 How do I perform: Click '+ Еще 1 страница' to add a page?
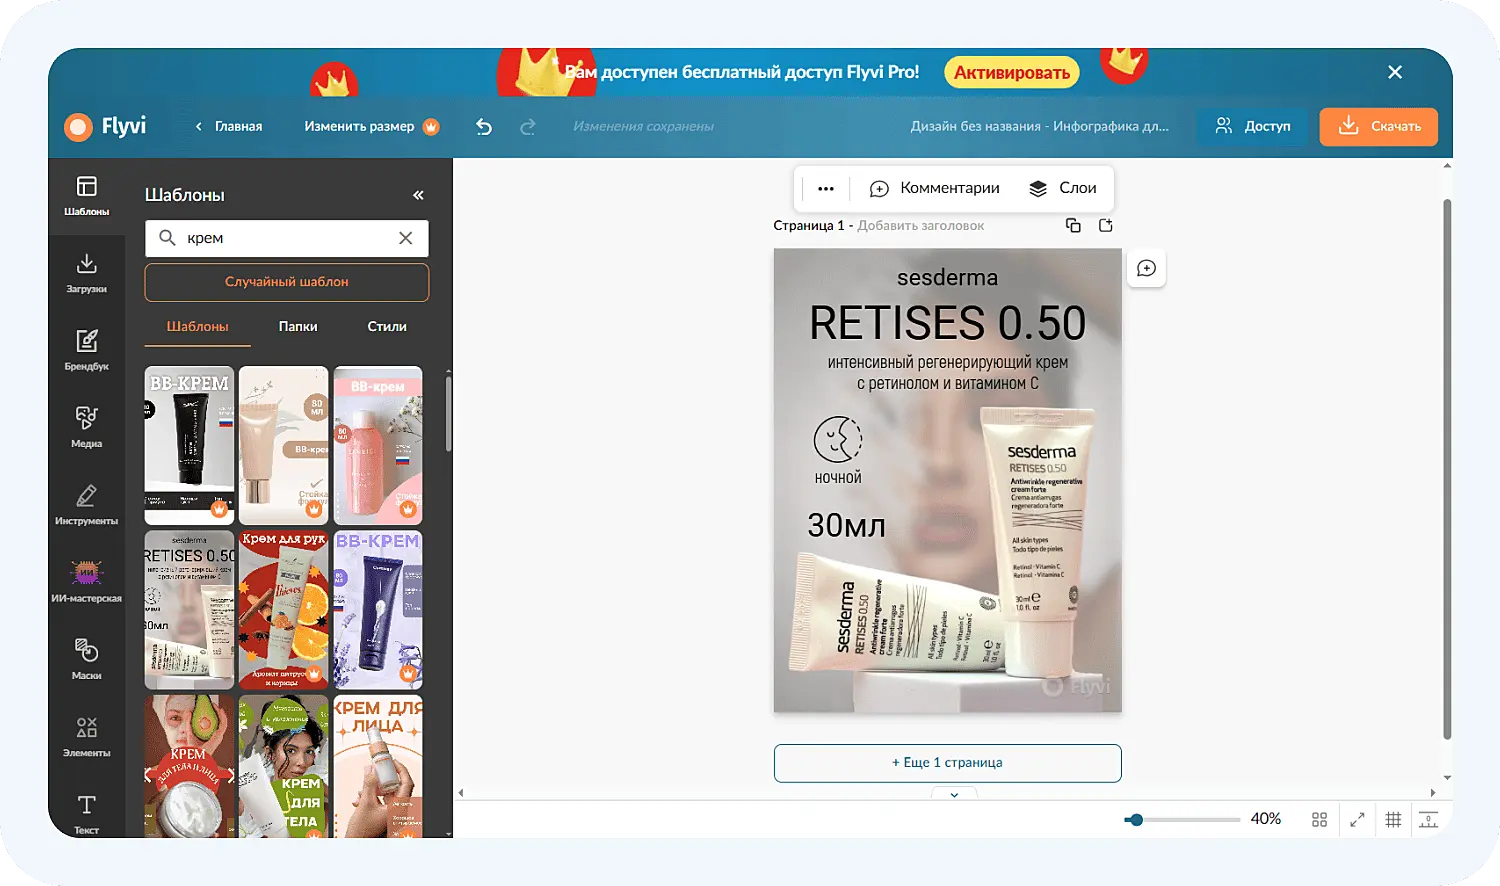coord(947,763)
